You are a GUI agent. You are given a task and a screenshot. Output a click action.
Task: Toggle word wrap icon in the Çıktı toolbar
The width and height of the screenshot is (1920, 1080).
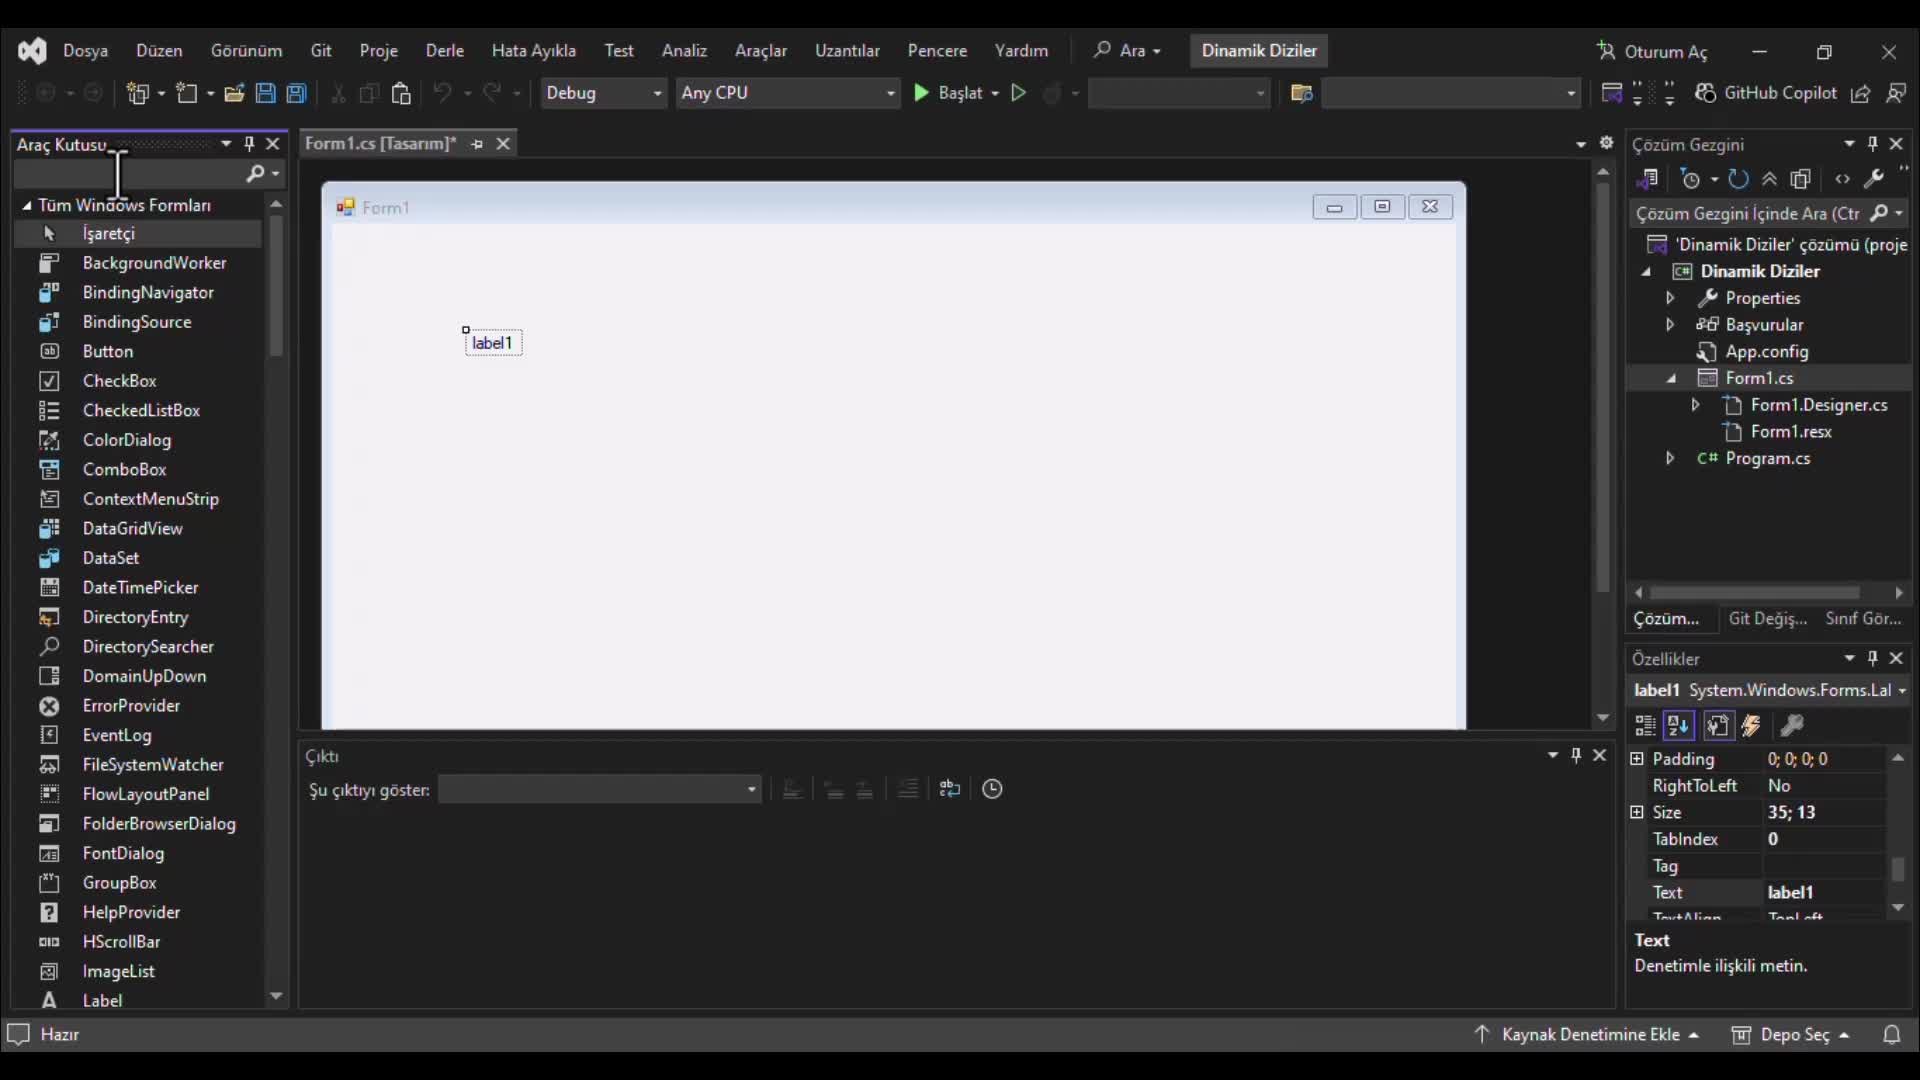coord(950,790)
